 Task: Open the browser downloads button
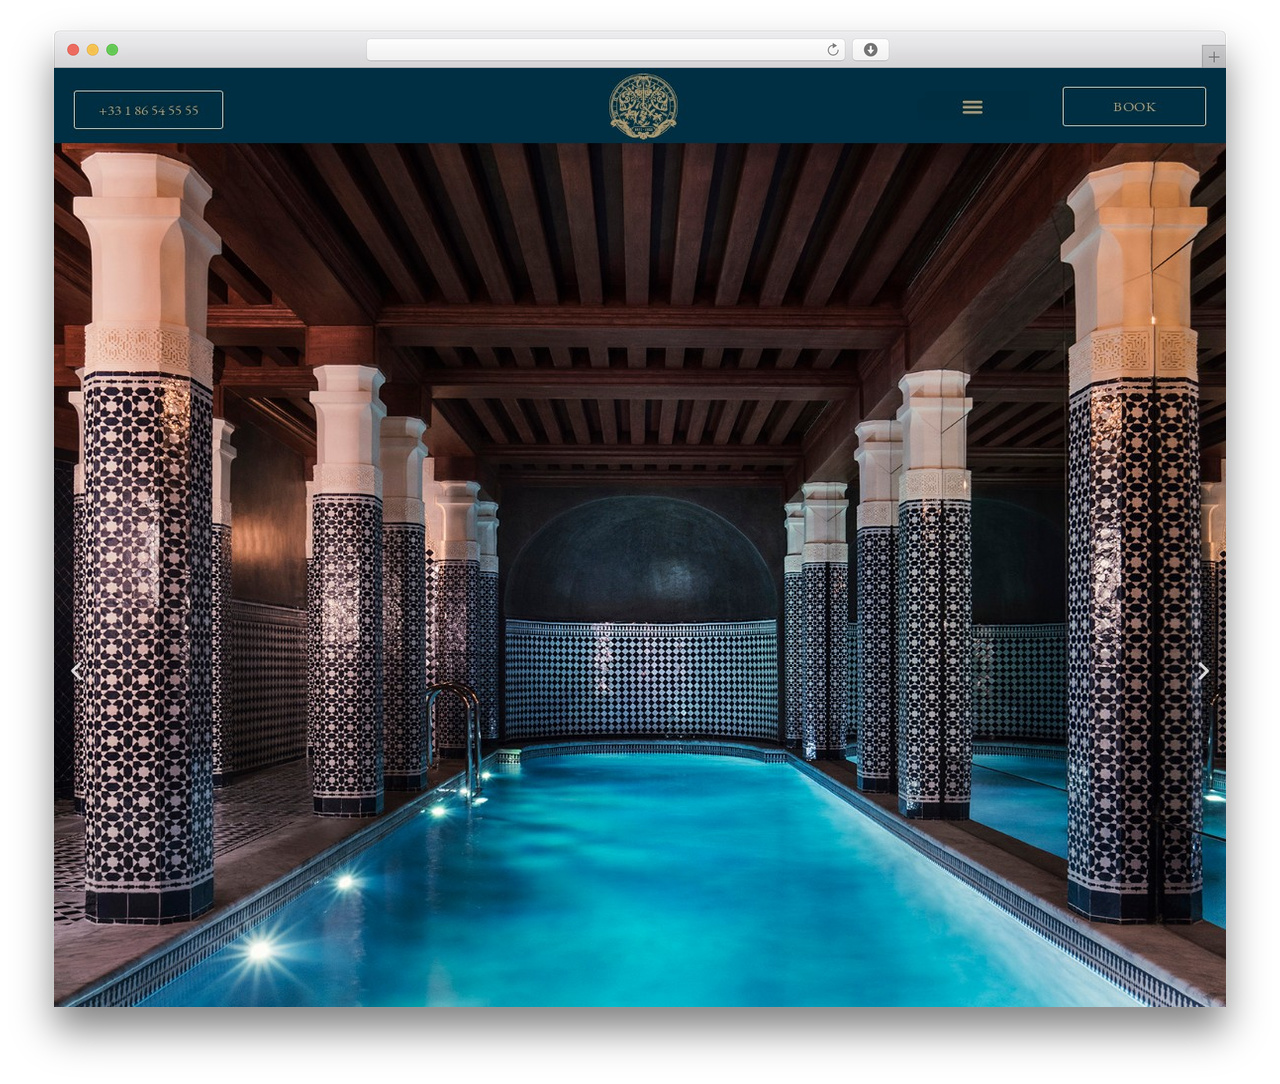coord(870,50)
